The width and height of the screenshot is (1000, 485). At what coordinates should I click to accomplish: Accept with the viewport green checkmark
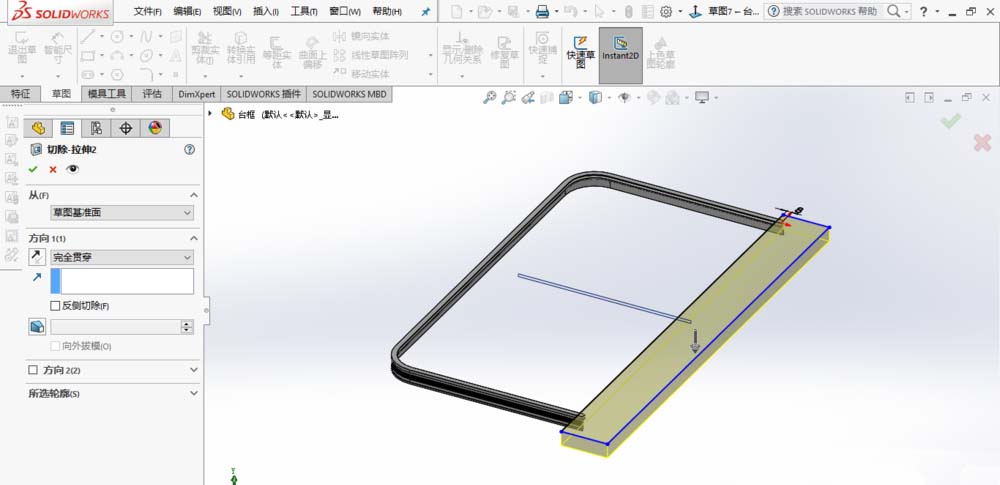pyautogui.click(x=950, y=120)
